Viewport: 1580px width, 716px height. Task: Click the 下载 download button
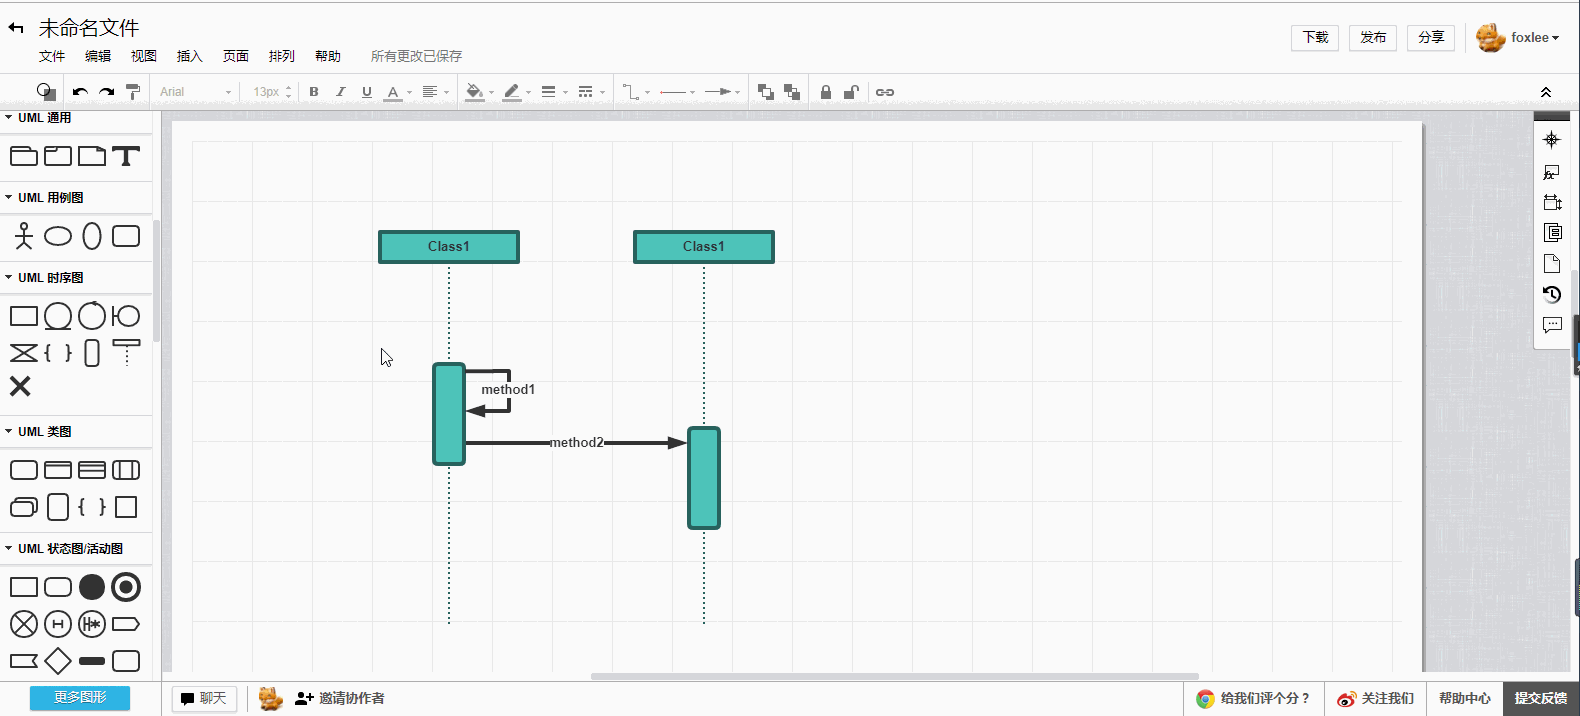pyautogui.click(x=1315, y=38)
